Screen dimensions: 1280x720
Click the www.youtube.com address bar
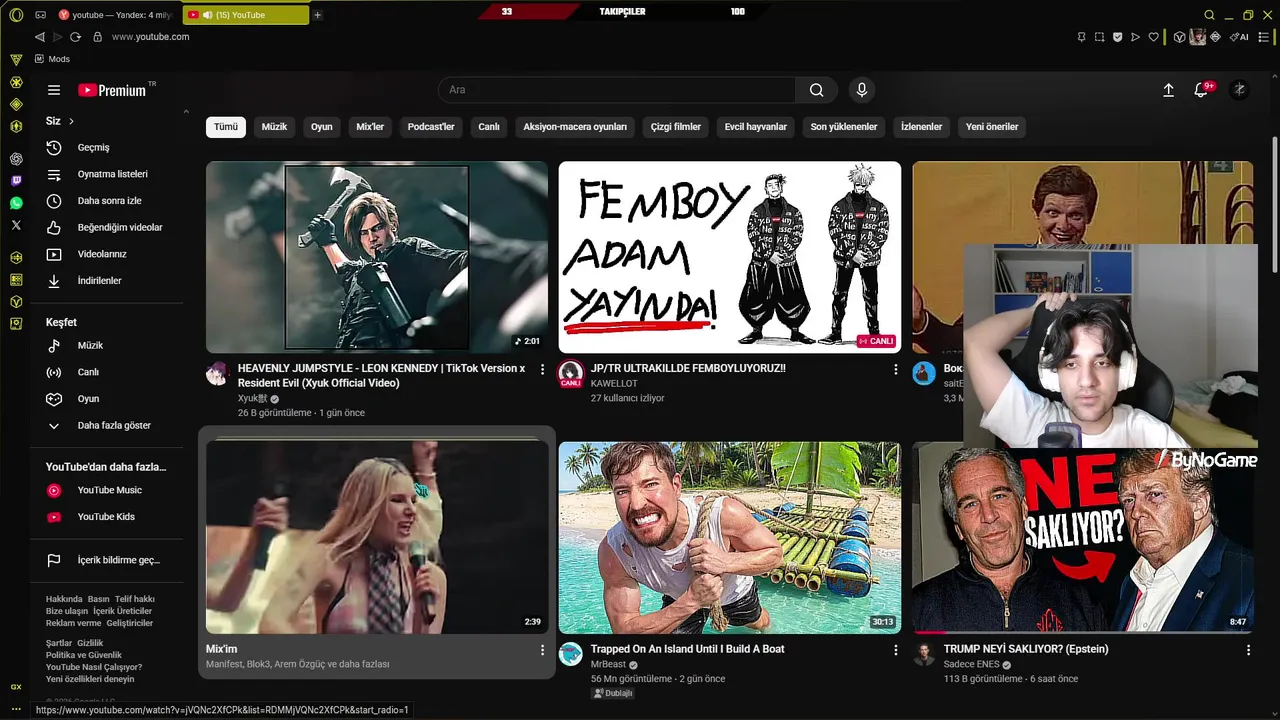click(150, 37)
